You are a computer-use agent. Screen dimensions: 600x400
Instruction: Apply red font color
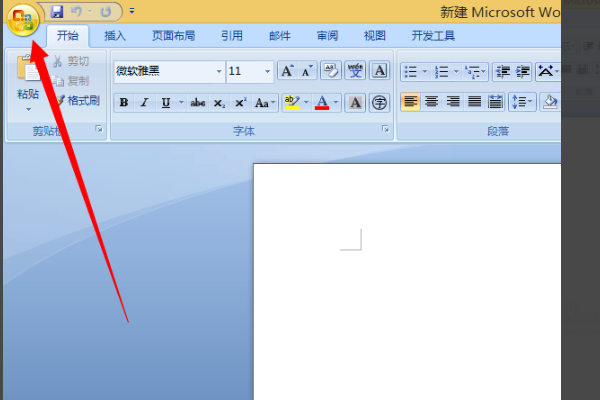click(322, 103)
